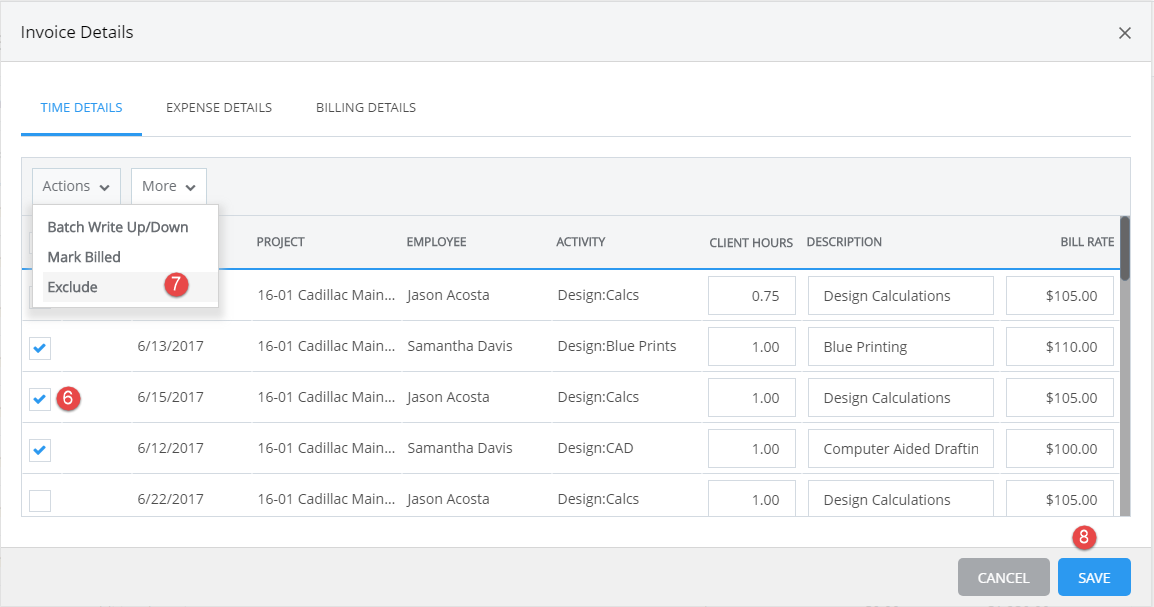Click the Blue Printing description field
Image resolution: width=1154 pixels, height=607 pixels.
click(x=900, y=346)
